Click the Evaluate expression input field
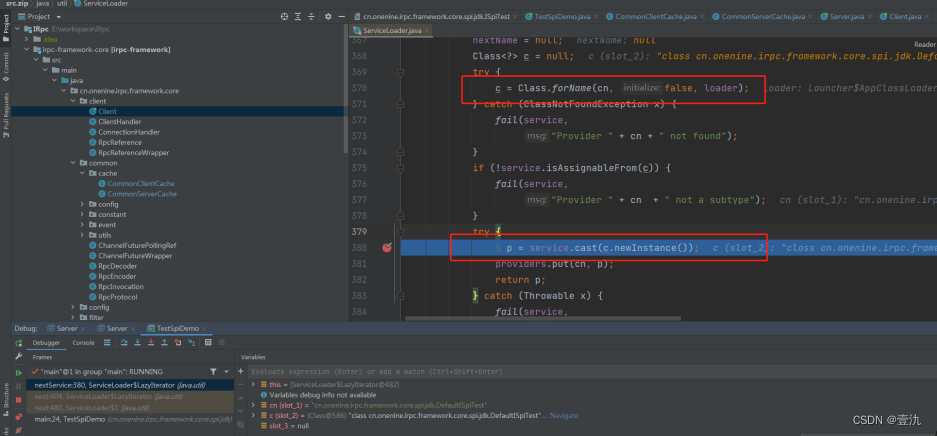 (592, 371)
